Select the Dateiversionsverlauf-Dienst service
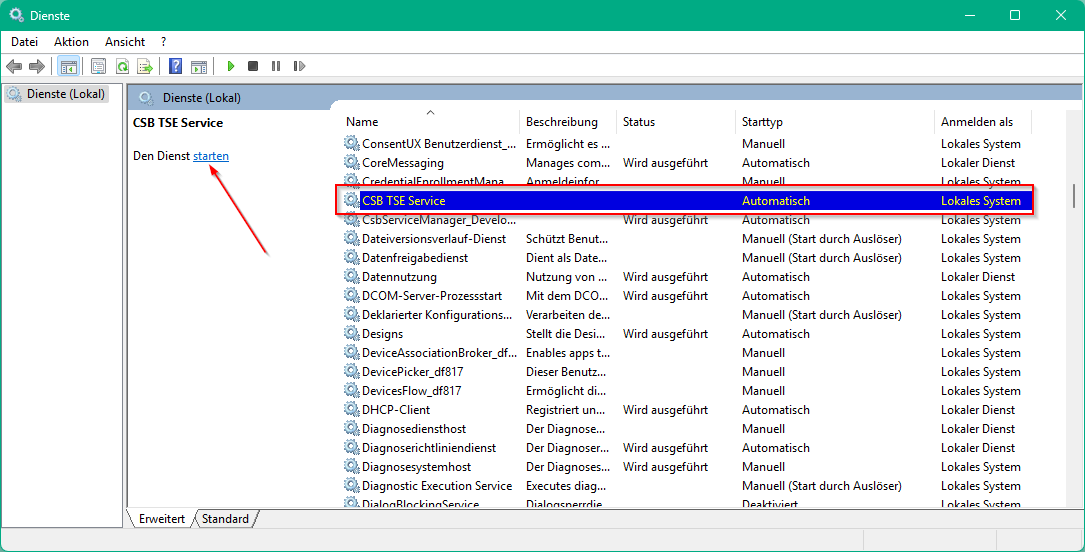This screenshot has height=552, width=1085. tap(434, 239)
